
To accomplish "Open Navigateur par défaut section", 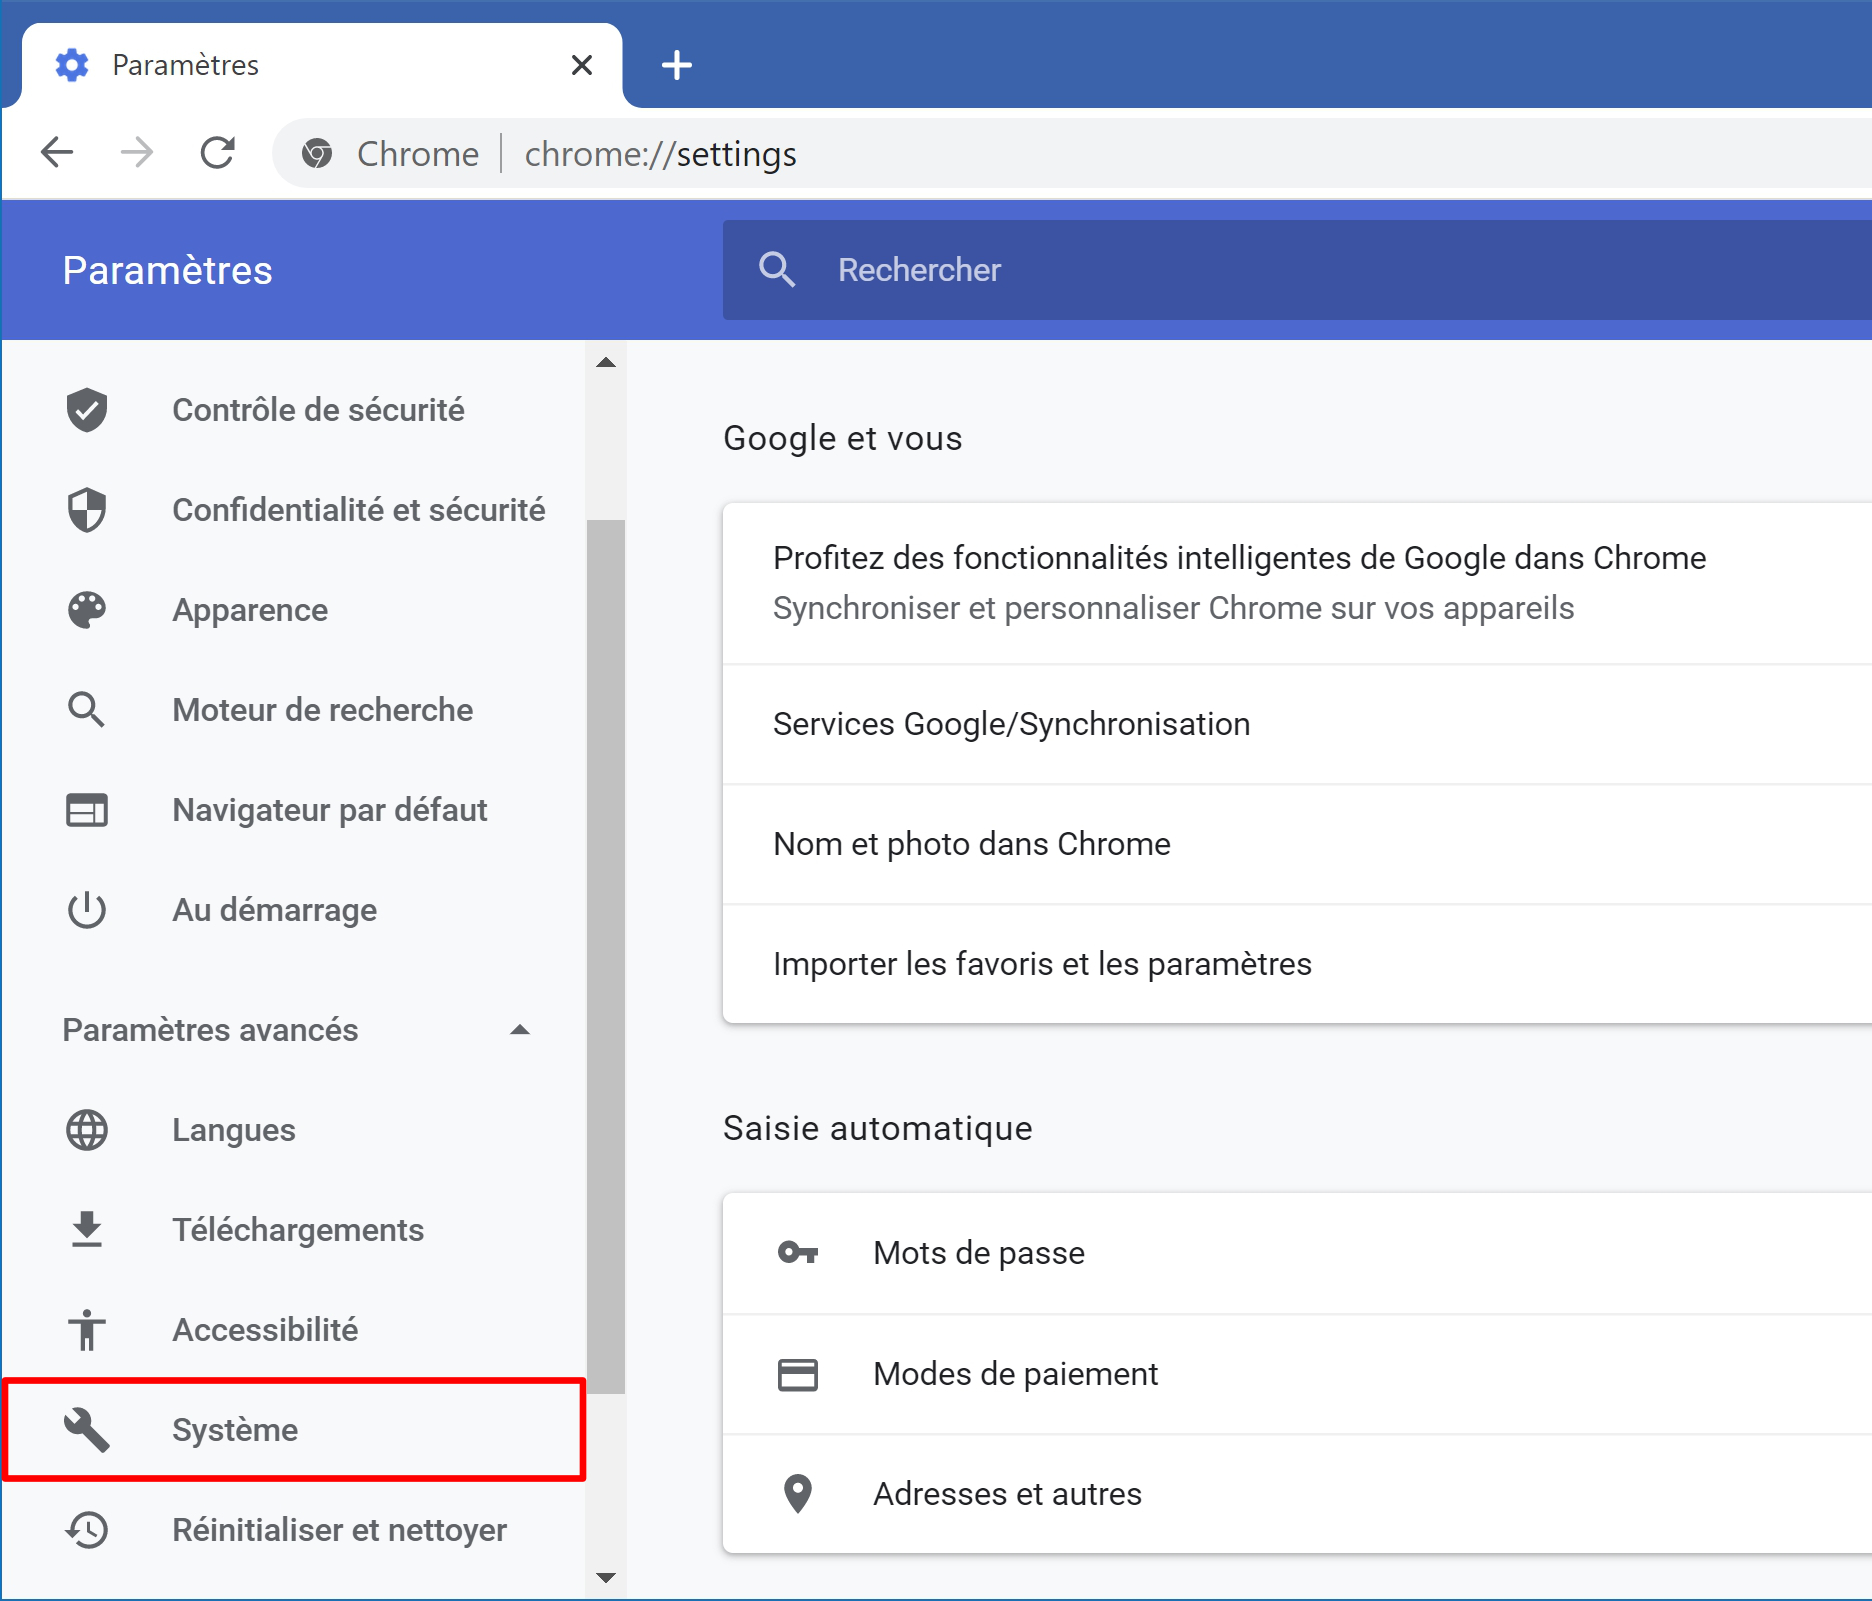I will (294, 810).
